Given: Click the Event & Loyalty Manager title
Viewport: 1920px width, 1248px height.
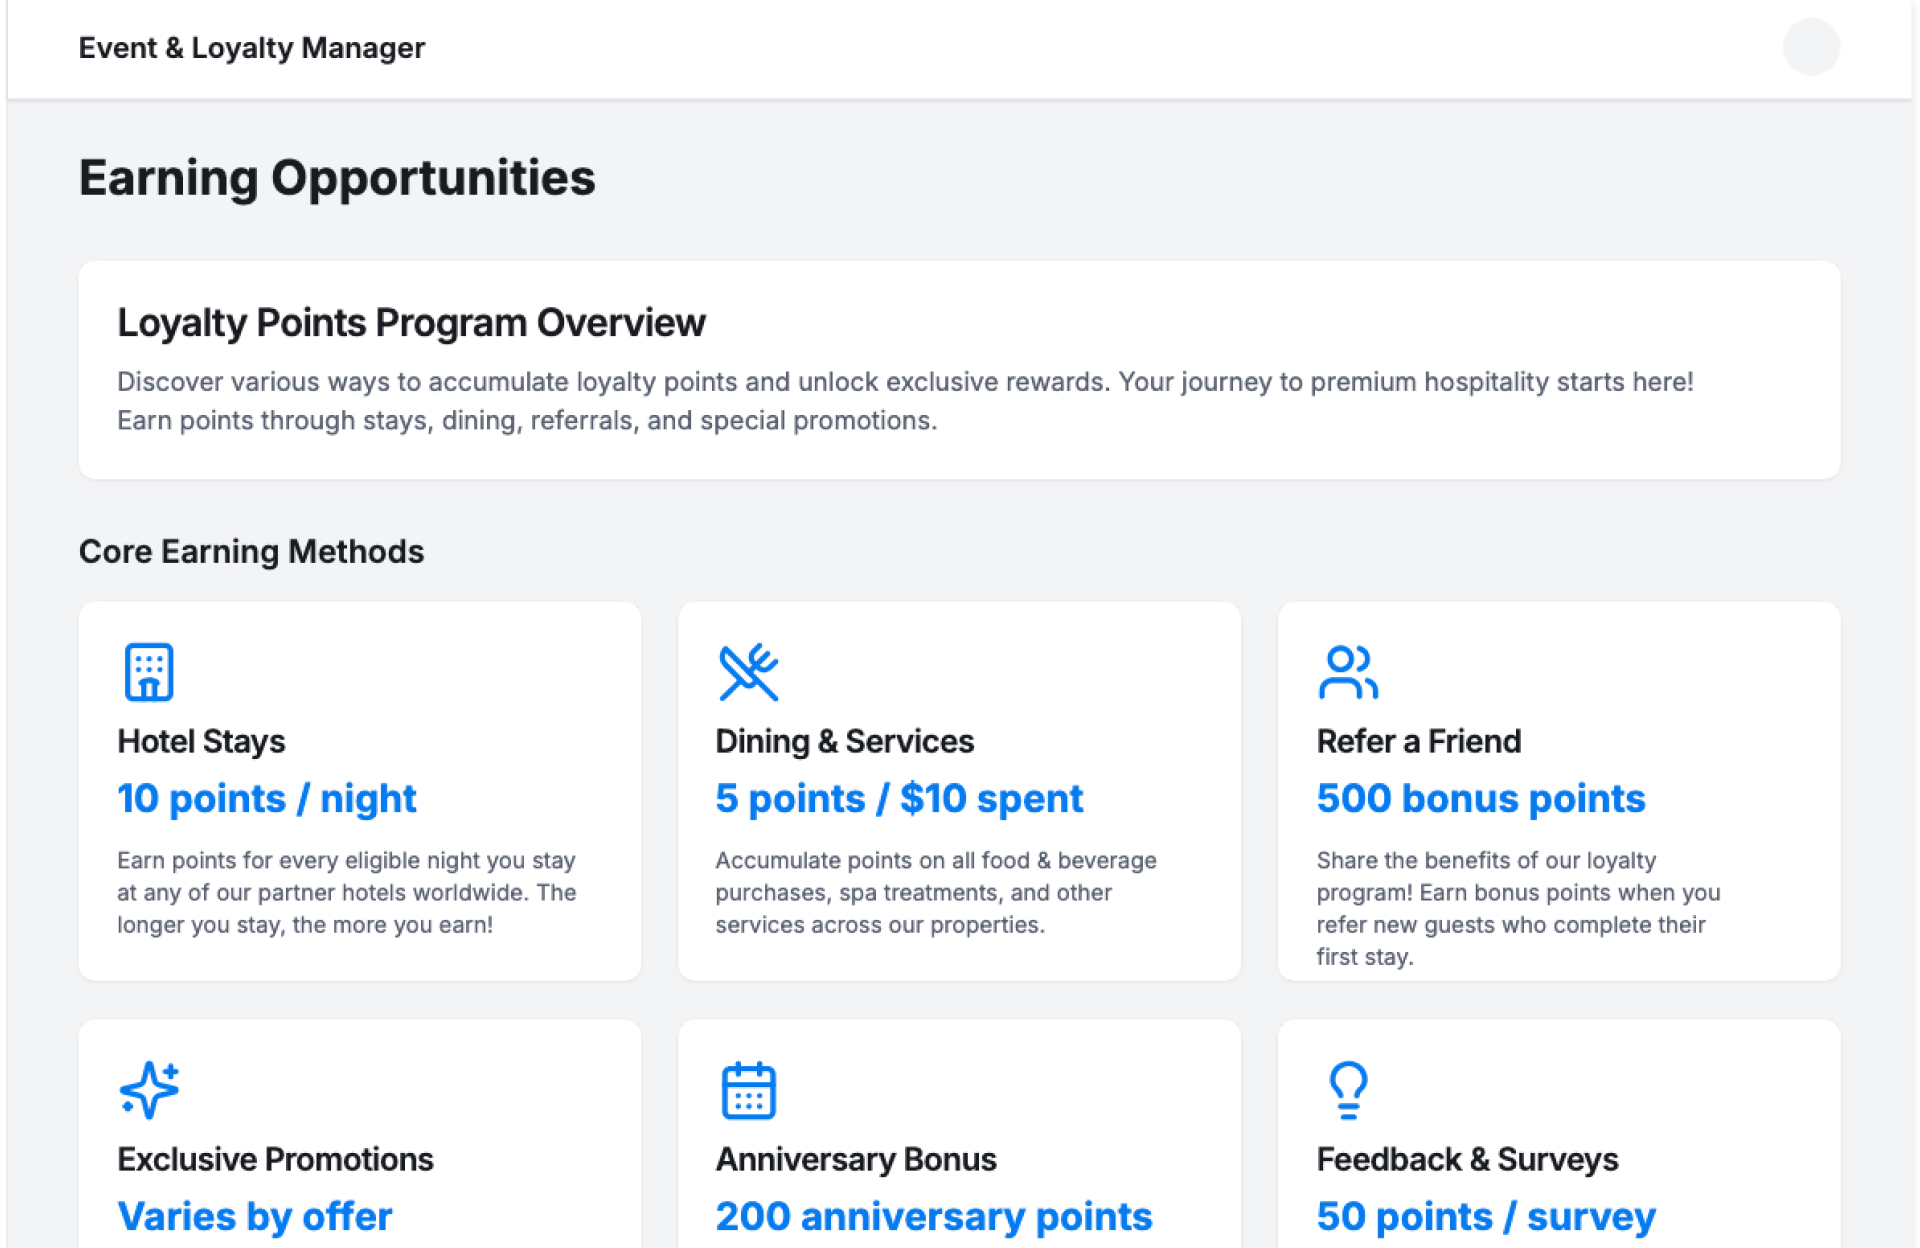Looking at the screenshot, I should pos(251,47).
